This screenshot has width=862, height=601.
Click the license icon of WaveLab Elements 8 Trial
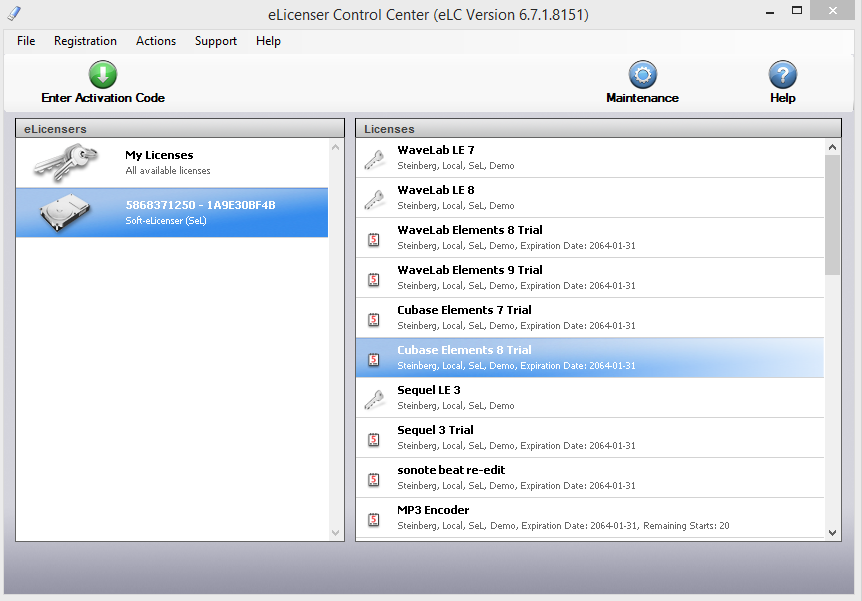click(x=374, y=240)
